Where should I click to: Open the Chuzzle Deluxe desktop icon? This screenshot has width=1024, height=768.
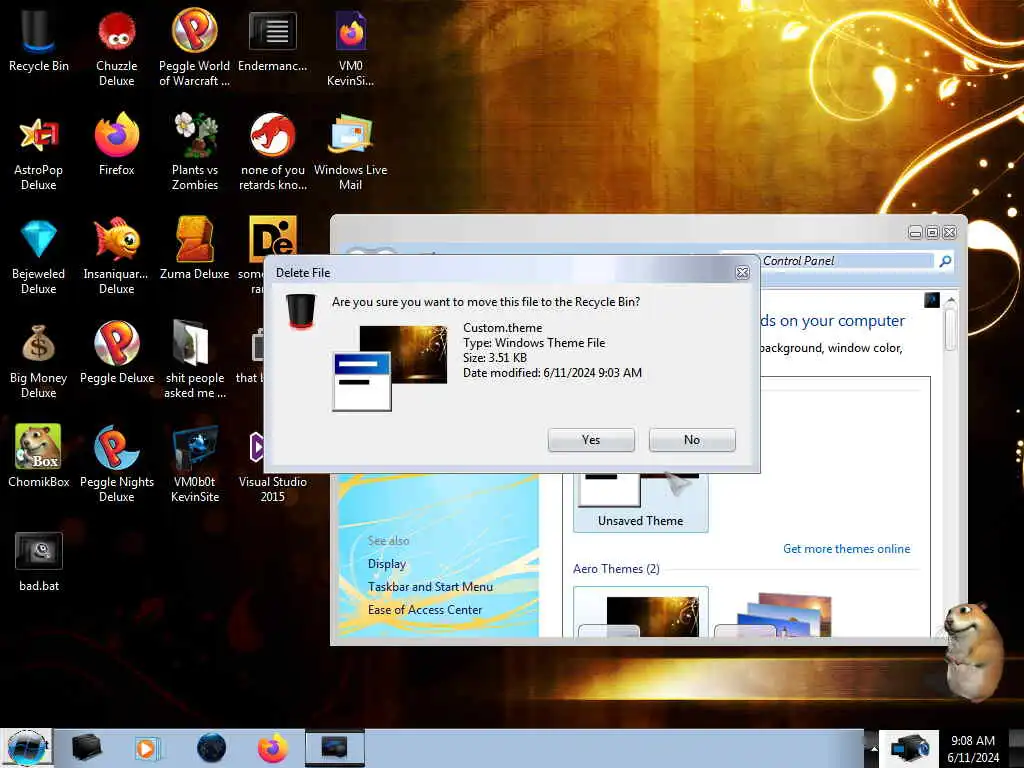(x=116, y=47)
